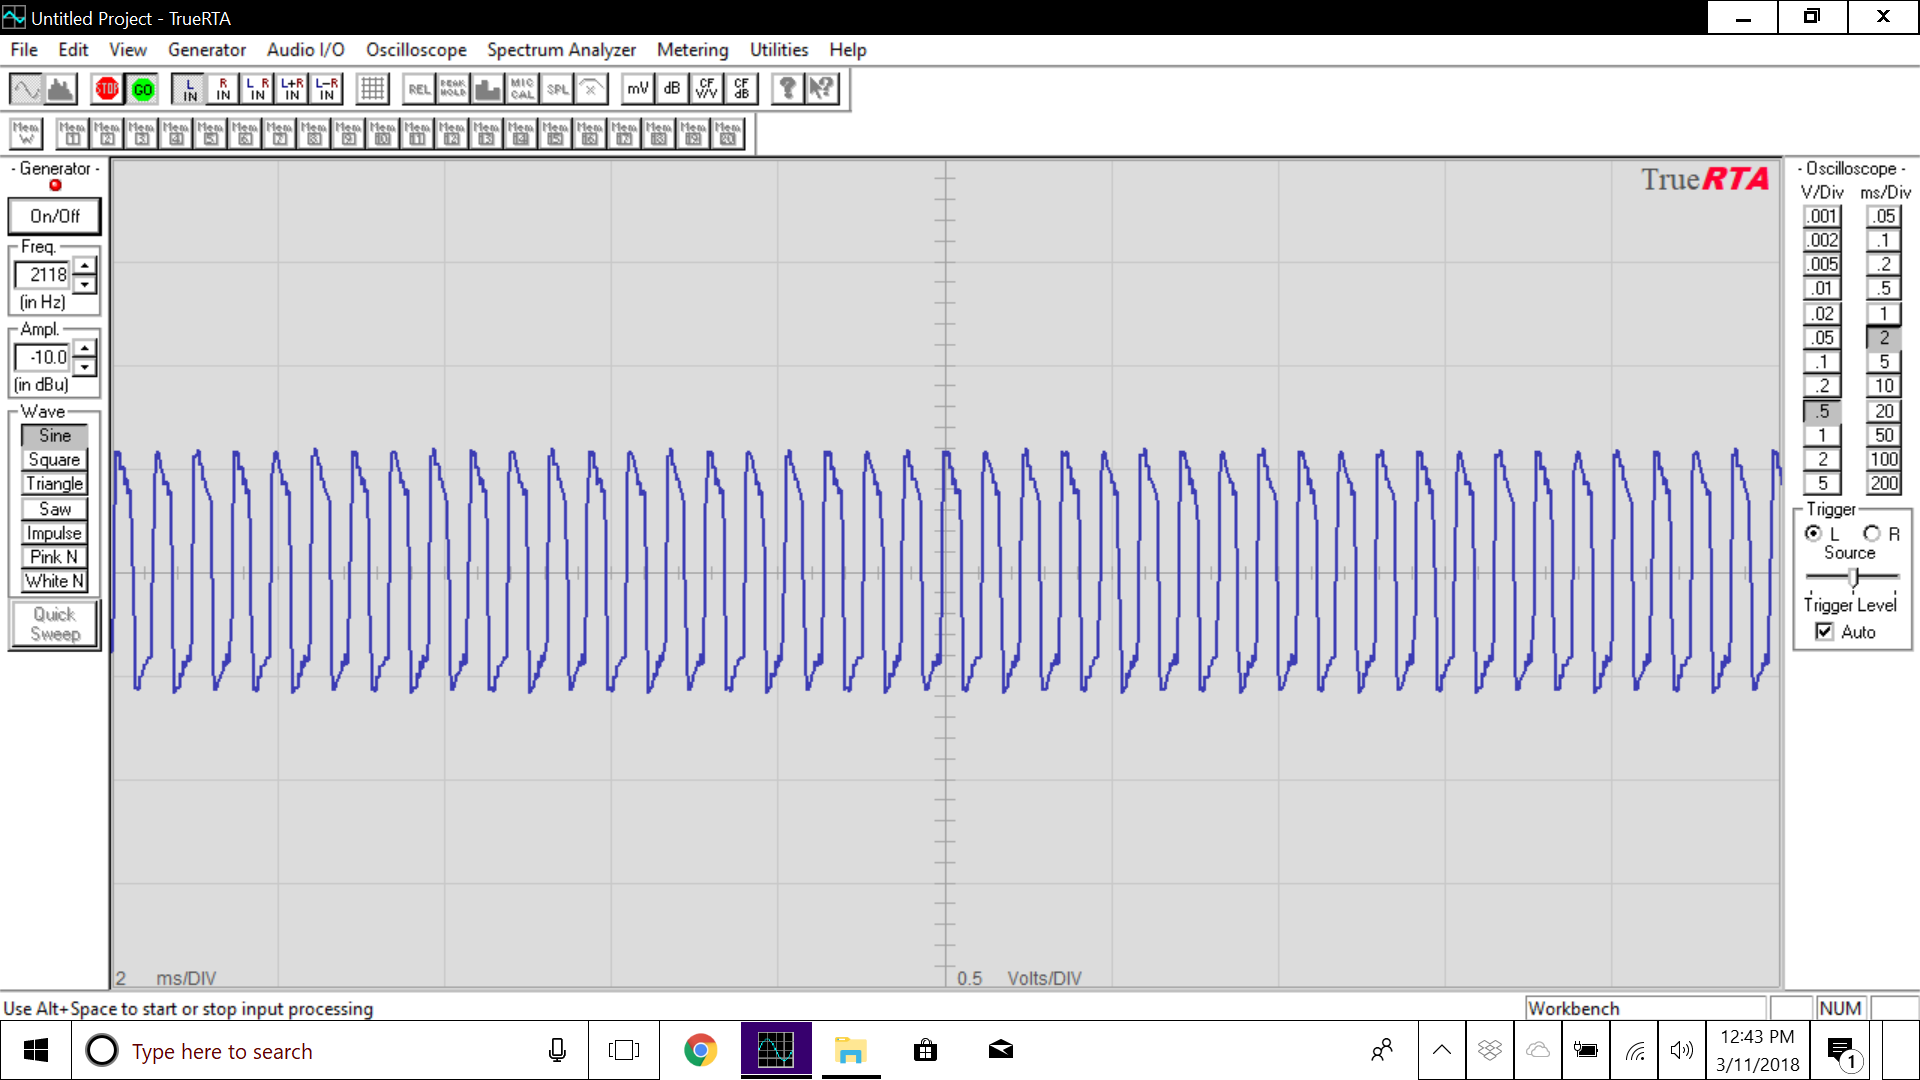Show hidden system tray icons chevron
The height and width of the screenshot is (1080, 1920).
[x=1441, y=1050]
